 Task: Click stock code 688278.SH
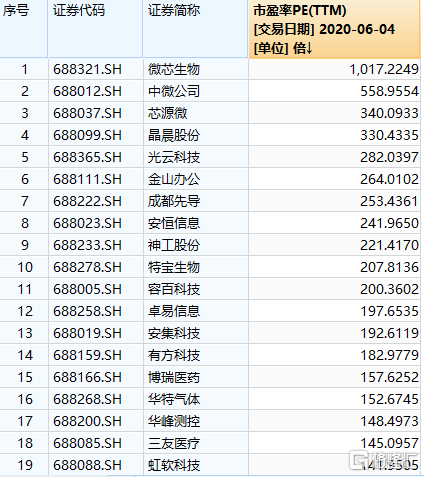(x=87, y=267)
